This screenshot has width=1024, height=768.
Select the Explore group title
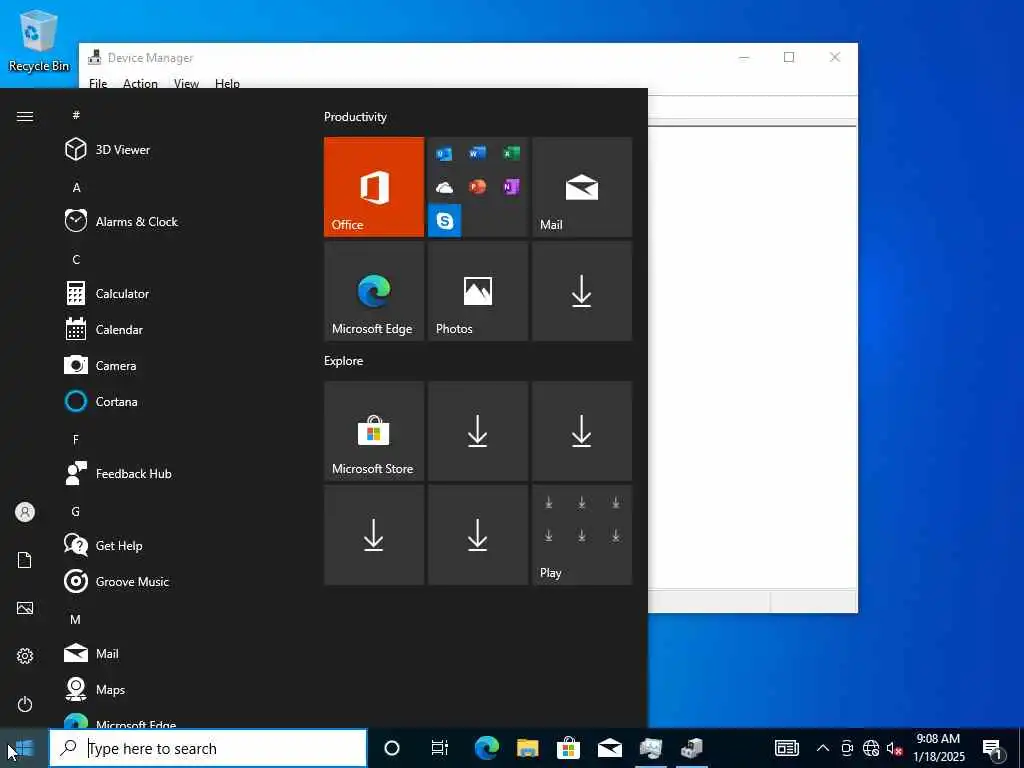pos(344,360)
